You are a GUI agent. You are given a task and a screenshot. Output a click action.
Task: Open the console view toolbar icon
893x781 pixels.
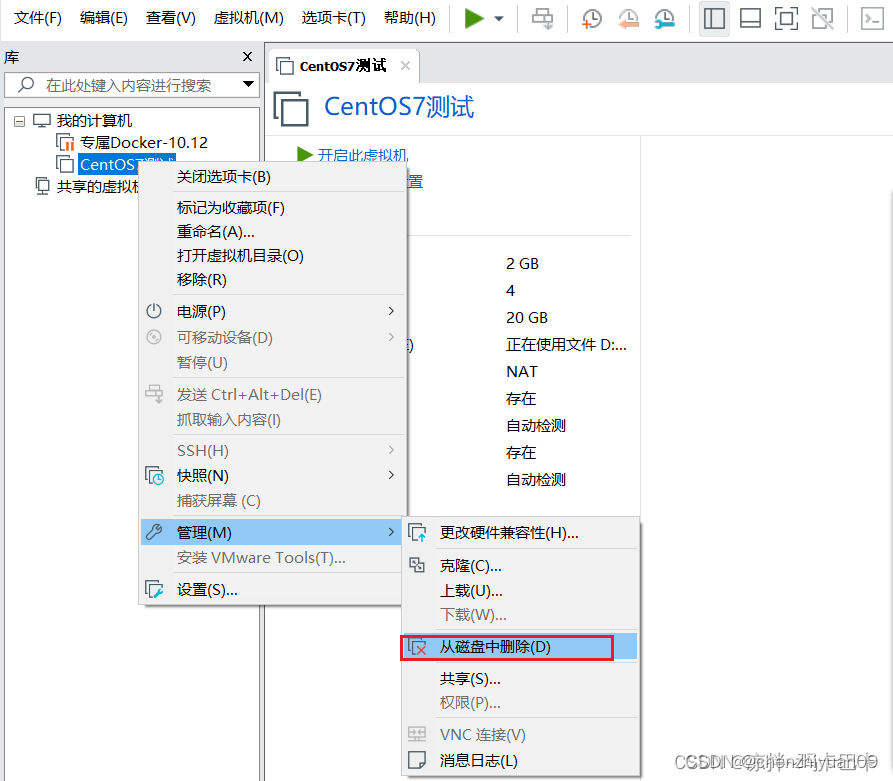[x=872, y=19]
